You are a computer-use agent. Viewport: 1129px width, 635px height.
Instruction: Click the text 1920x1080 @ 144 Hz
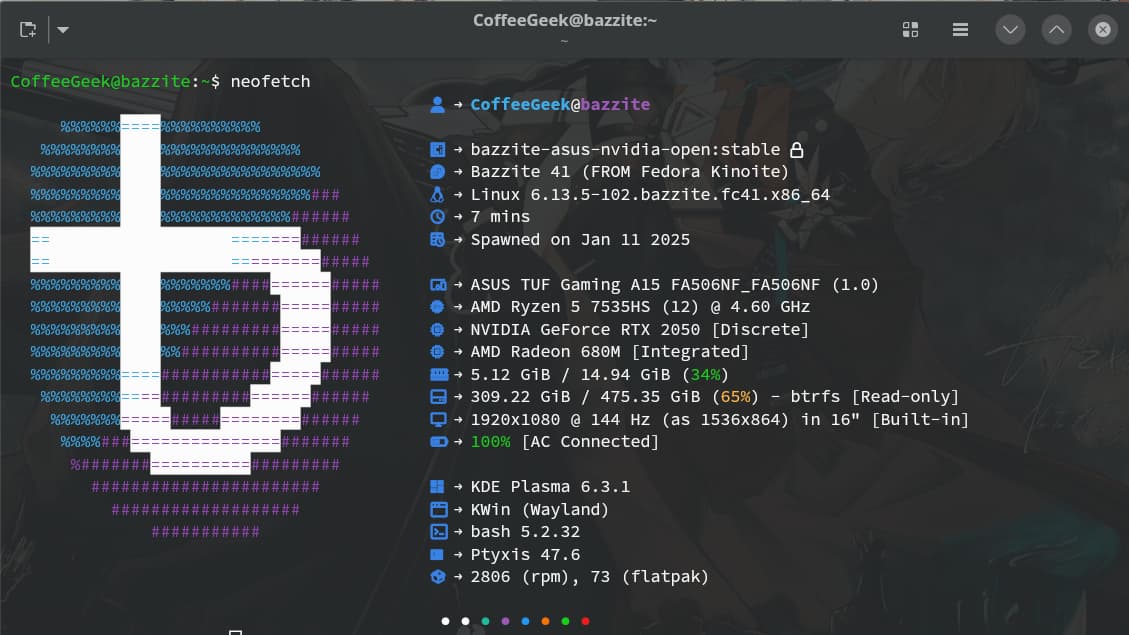pyautogui.click(x=559, y=420)
